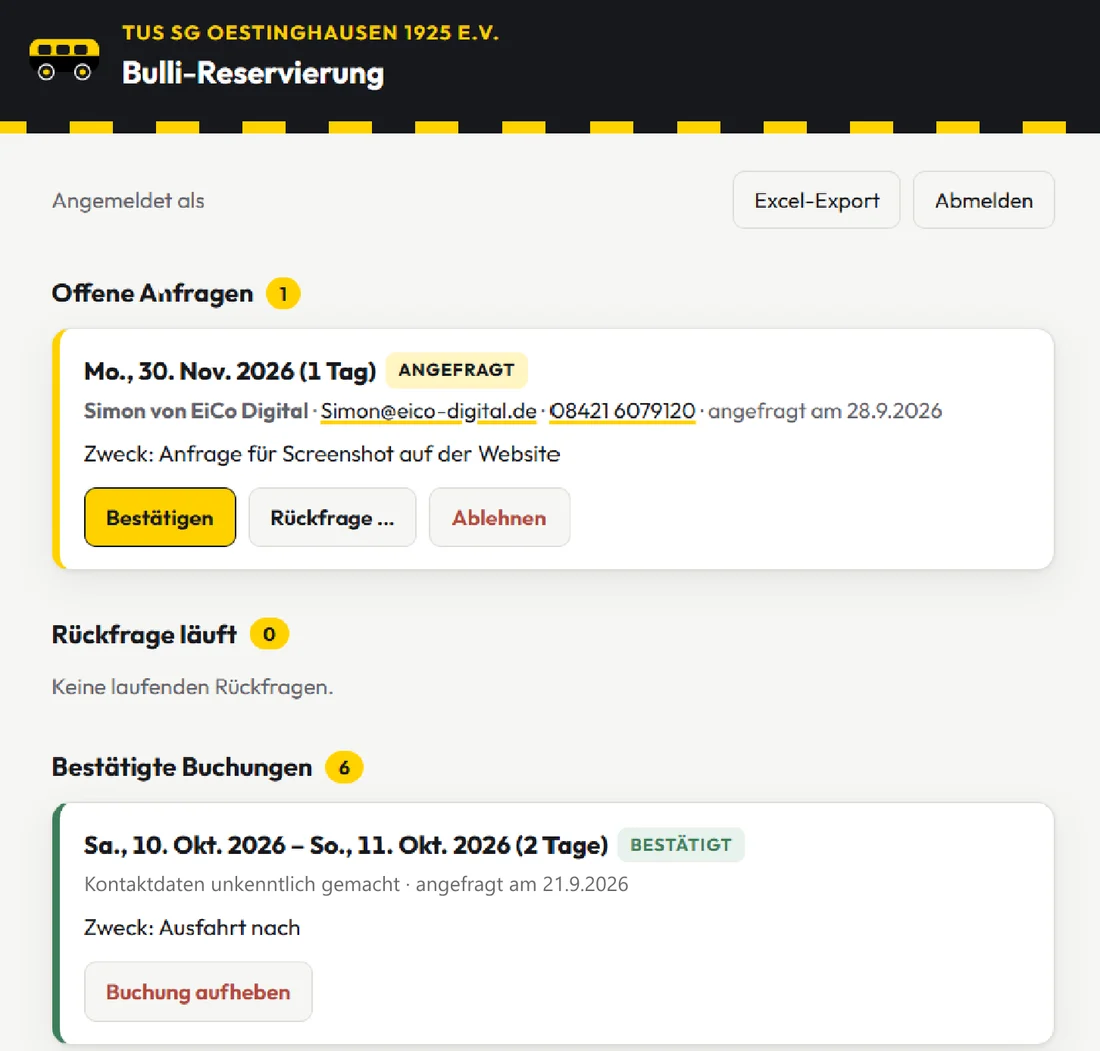Select the name Simon von EiCo Digital
The image size is (1100, 1051).
196,411
